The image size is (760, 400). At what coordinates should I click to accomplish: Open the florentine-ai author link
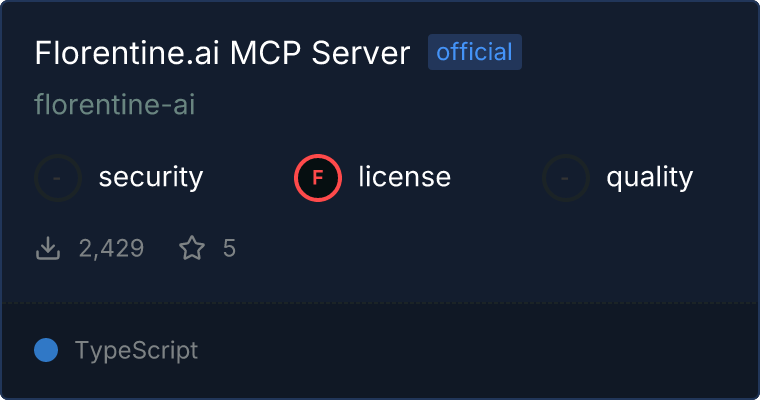(115, 104)
